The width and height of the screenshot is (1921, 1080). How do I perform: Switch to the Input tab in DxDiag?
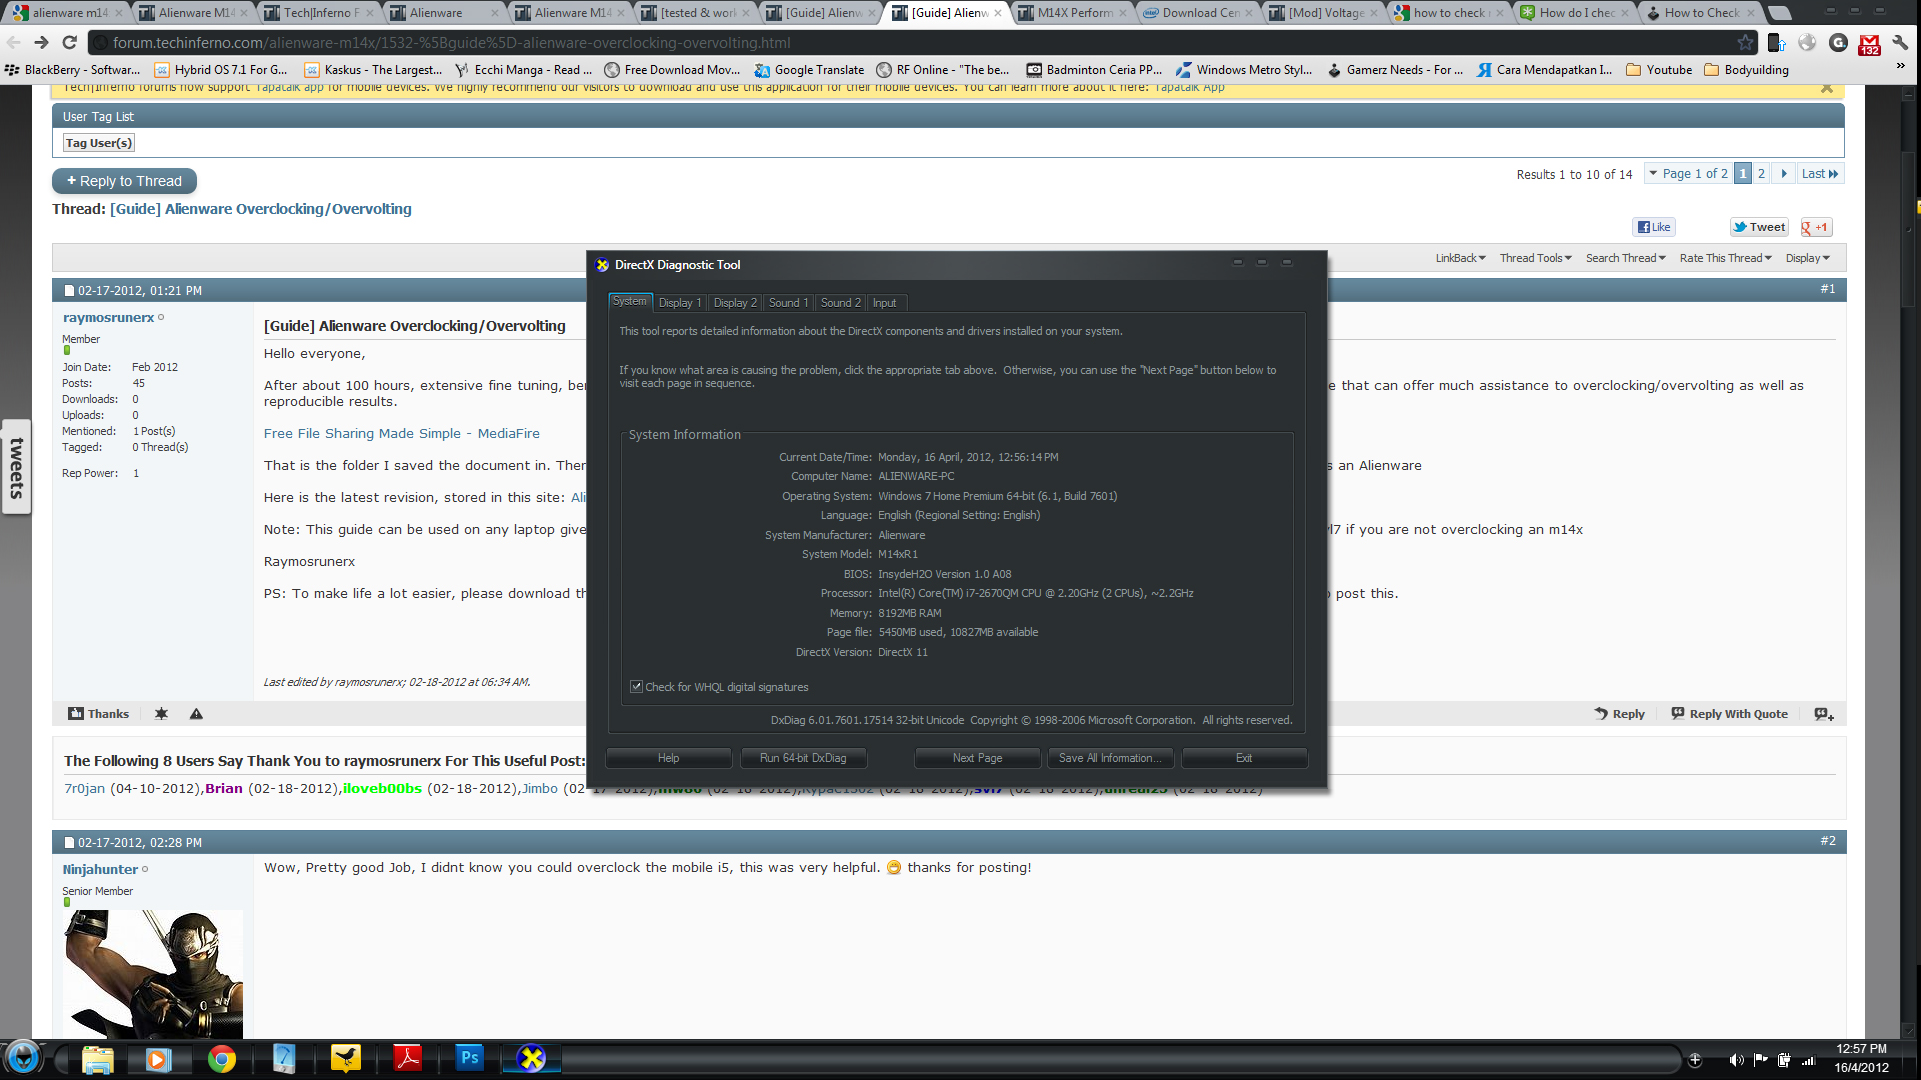coord(885,303)
